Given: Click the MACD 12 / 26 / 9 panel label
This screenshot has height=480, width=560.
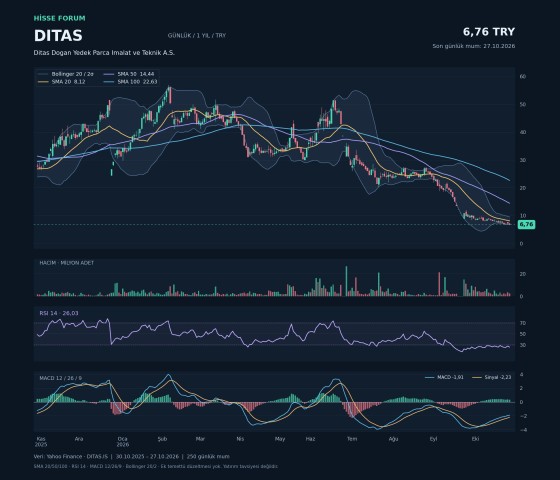Looking at the screenshot, I should click(60, 378).
